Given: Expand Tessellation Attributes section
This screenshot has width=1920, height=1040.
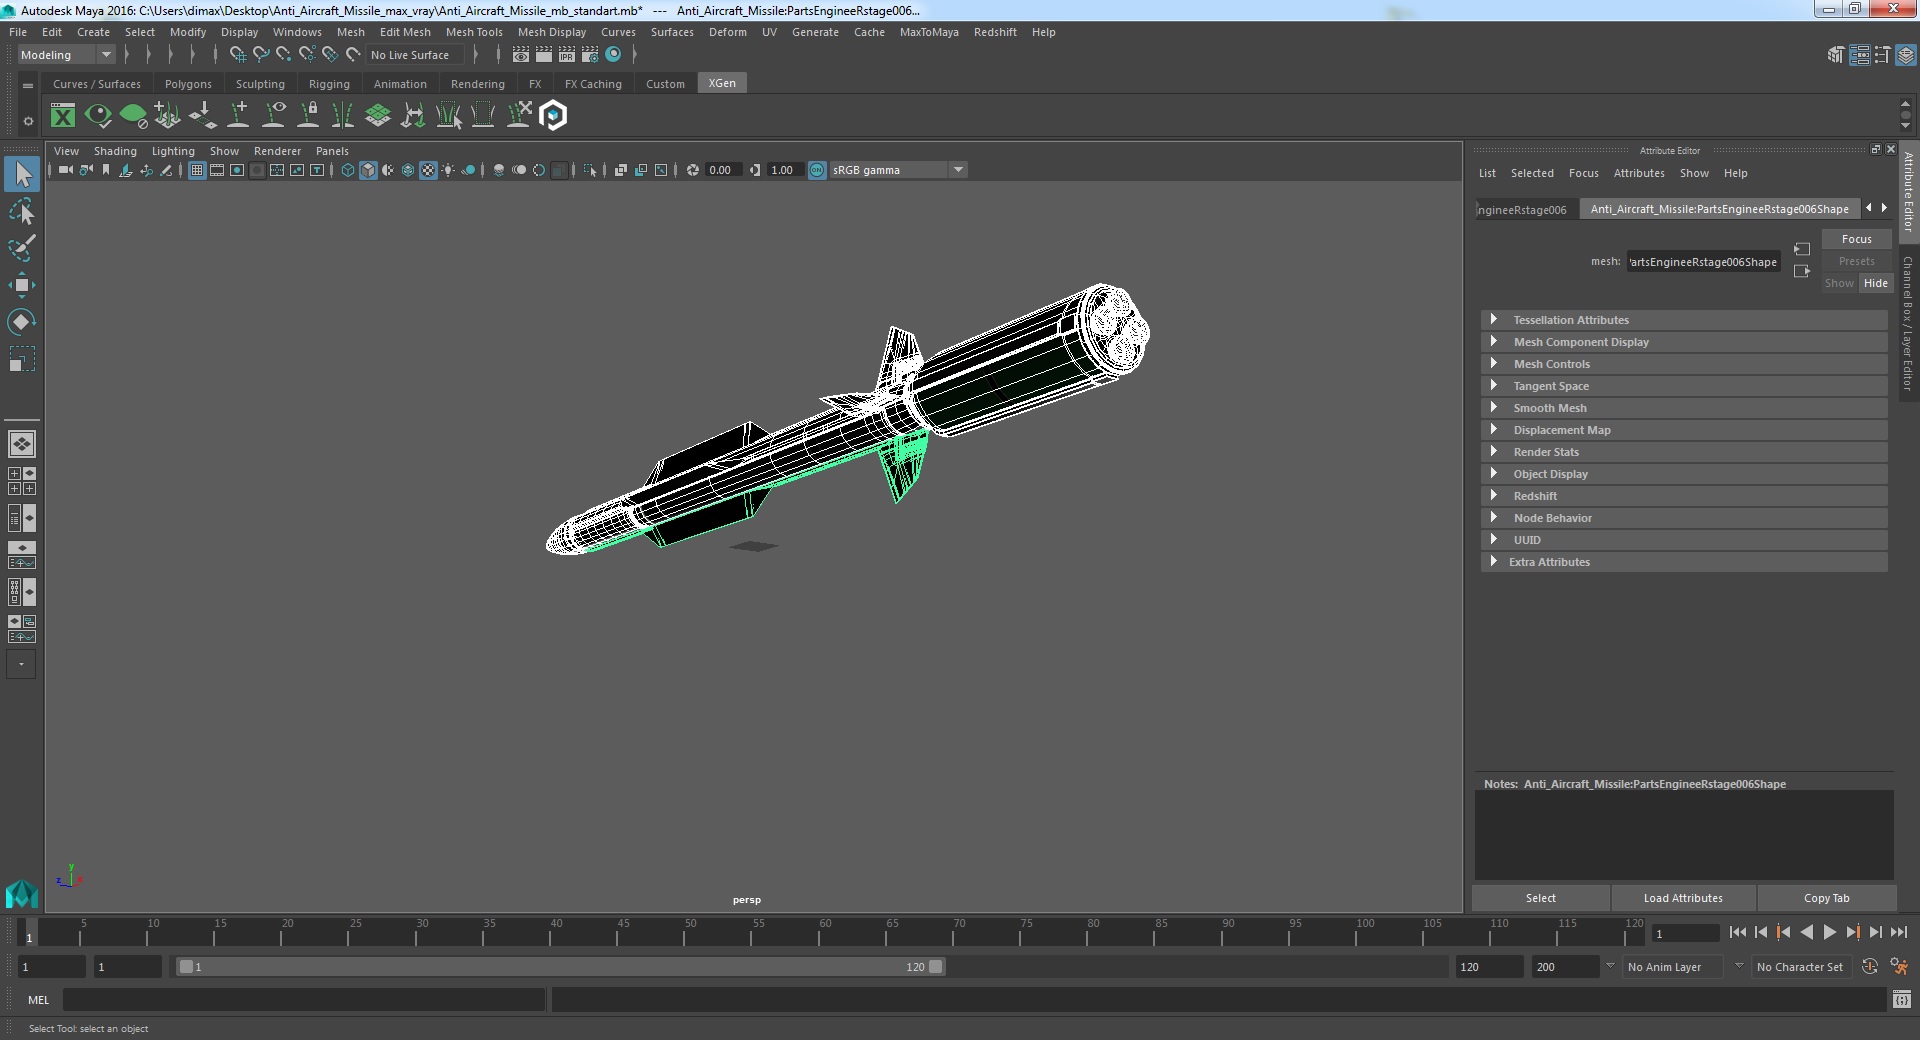Looking at the screenshot, I should 1684,320.
